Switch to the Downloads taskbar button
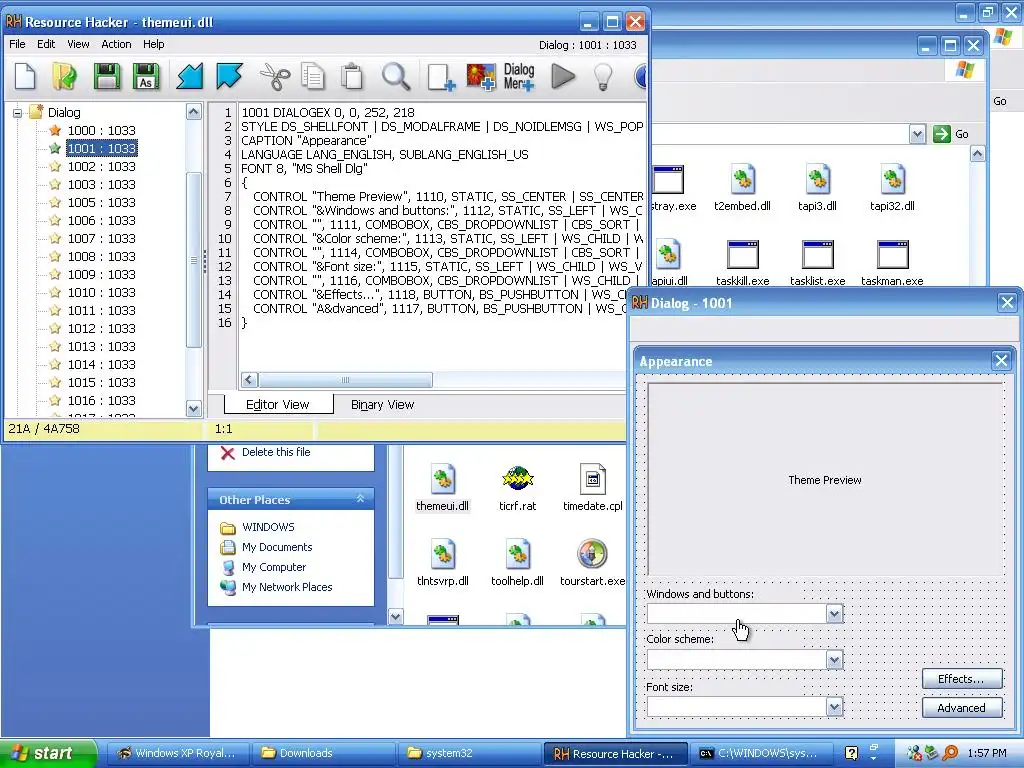Screen dimensions: 1024x768 click(324, 753)
